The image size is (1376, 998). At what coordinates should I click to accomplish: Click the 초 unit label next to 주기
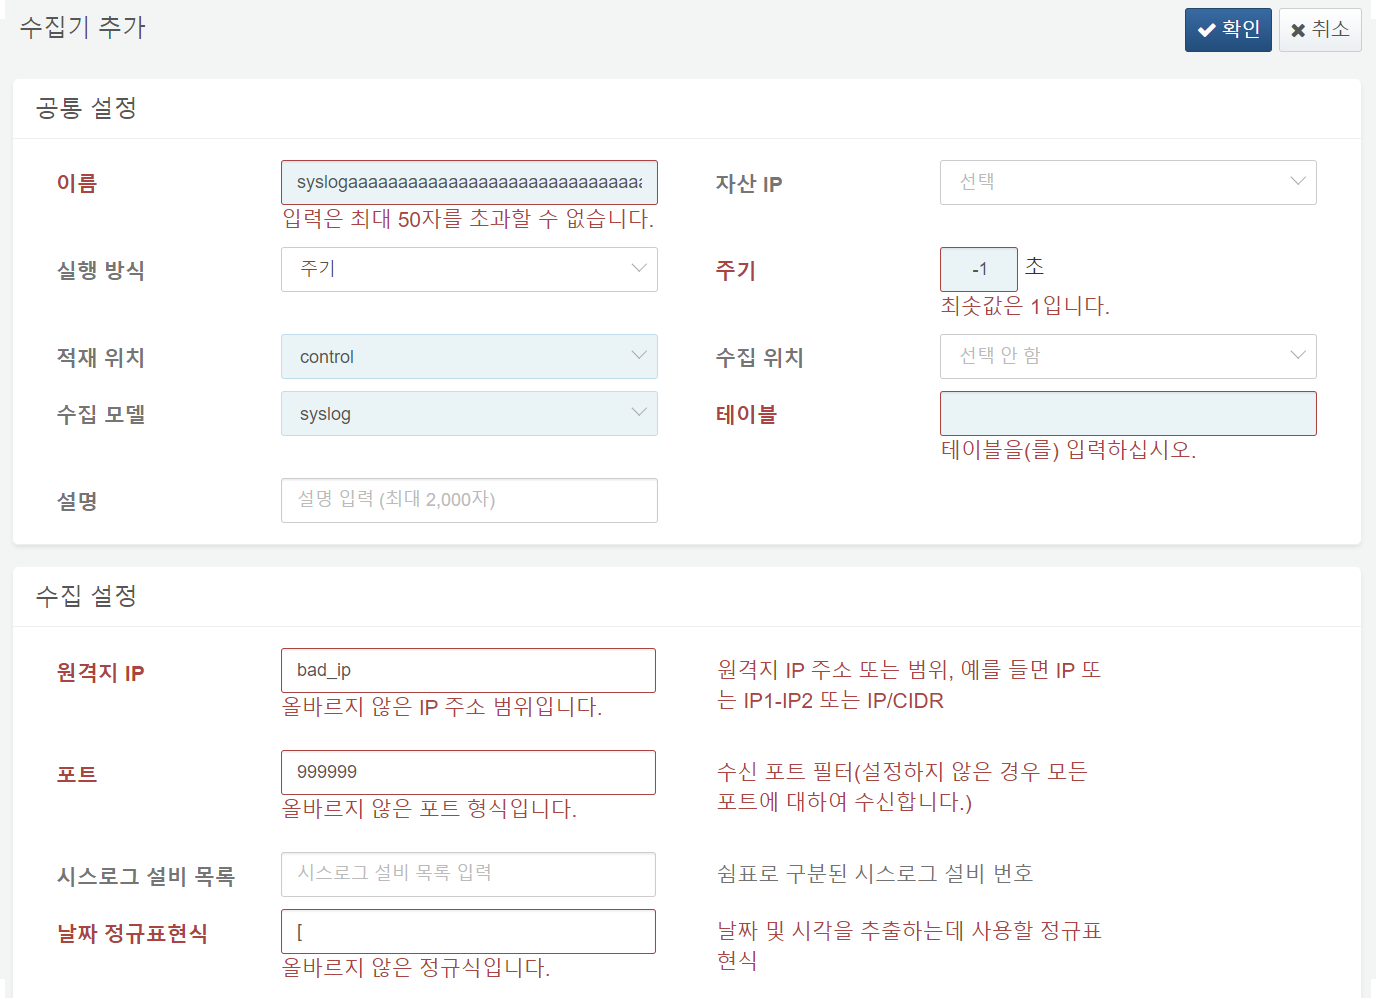[1035, 266]
